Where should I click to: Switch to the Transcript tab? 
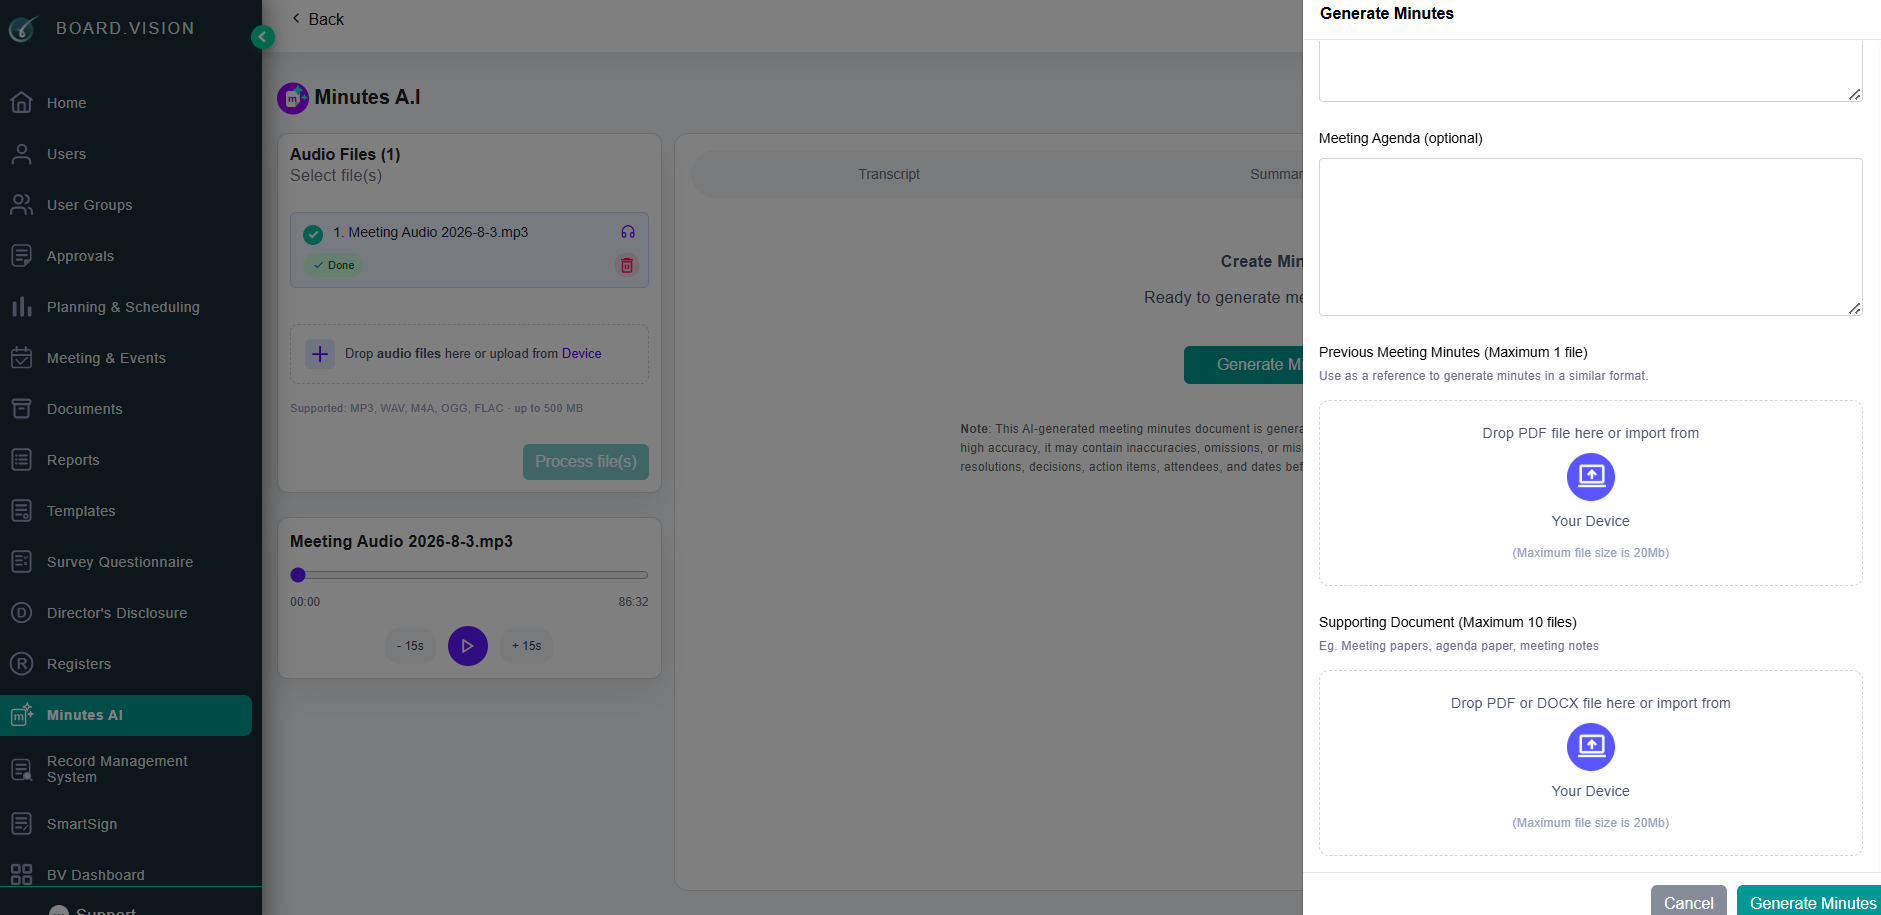pos(889,174)
